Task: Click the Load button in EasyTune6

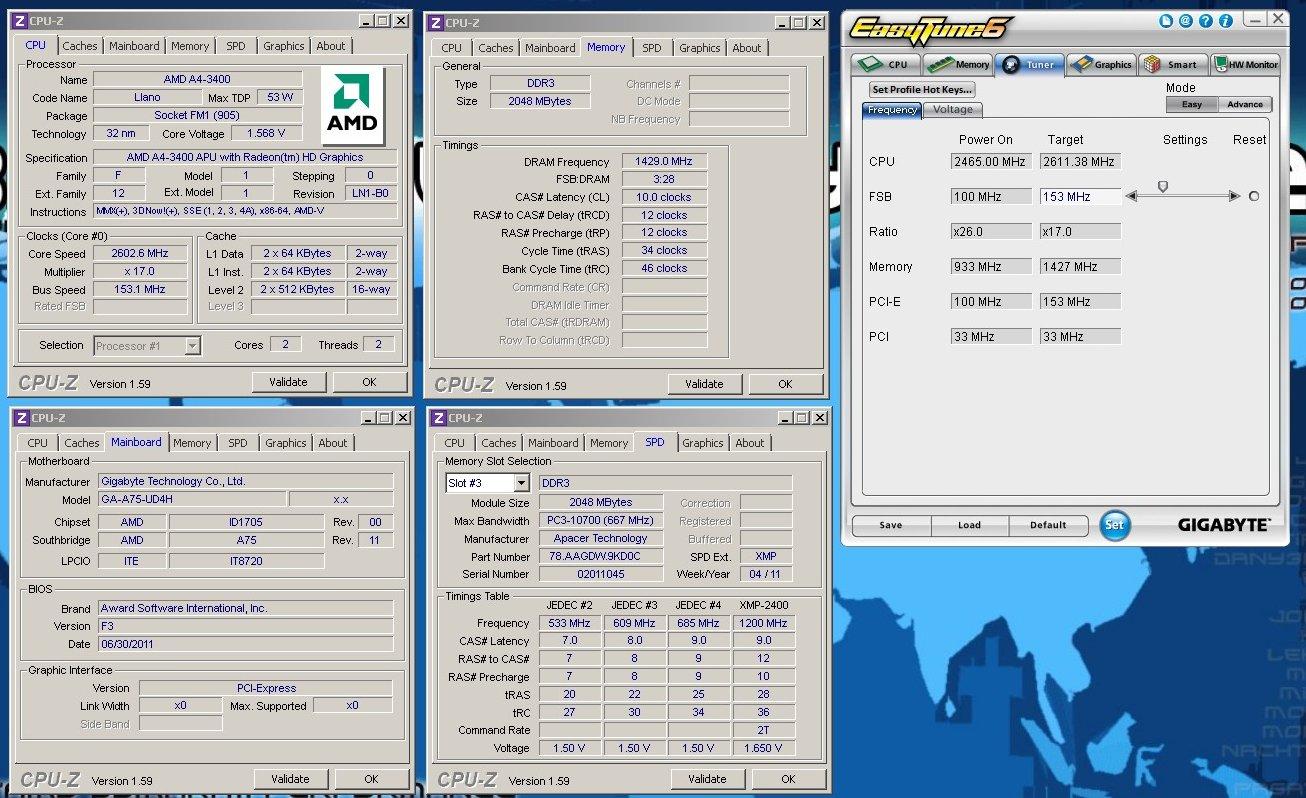Action: pos(969,525)
